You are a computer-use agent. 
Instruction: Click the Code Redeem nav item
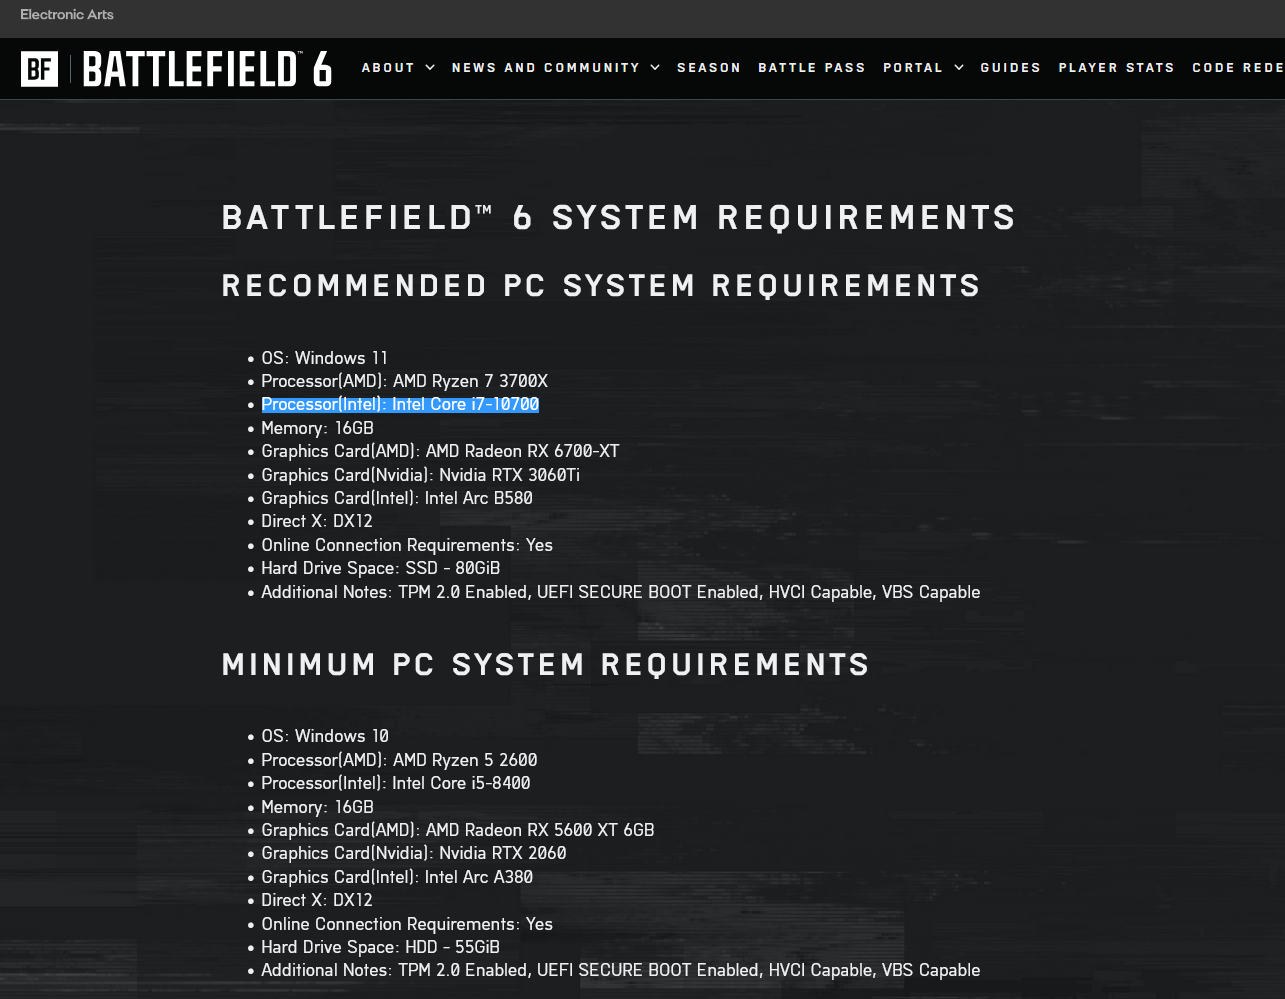[1238, 68]
